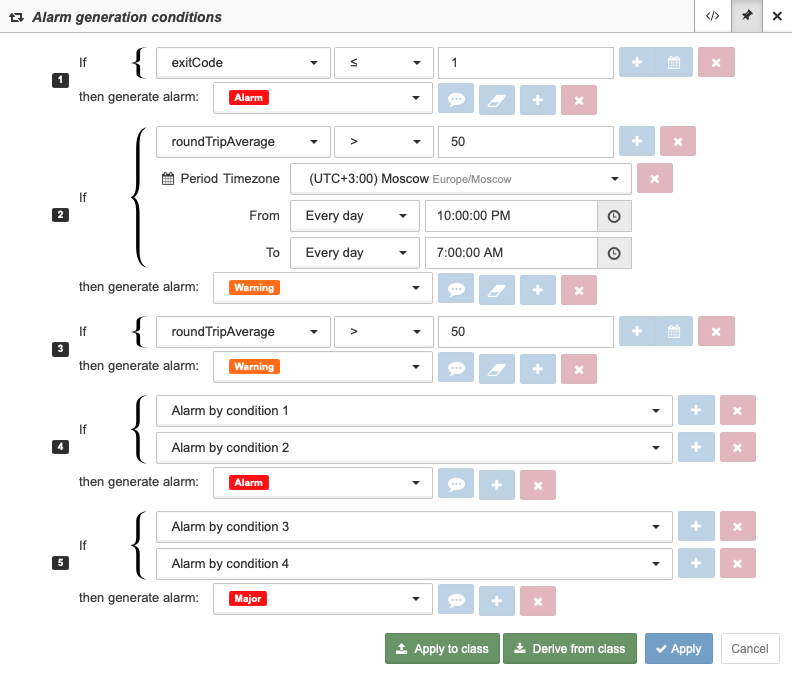Image resolution: width=792 pixels, height=675 pixels.
Task: Open comment bubble for condition 1 alarm
Action: [x=456, y=100]
